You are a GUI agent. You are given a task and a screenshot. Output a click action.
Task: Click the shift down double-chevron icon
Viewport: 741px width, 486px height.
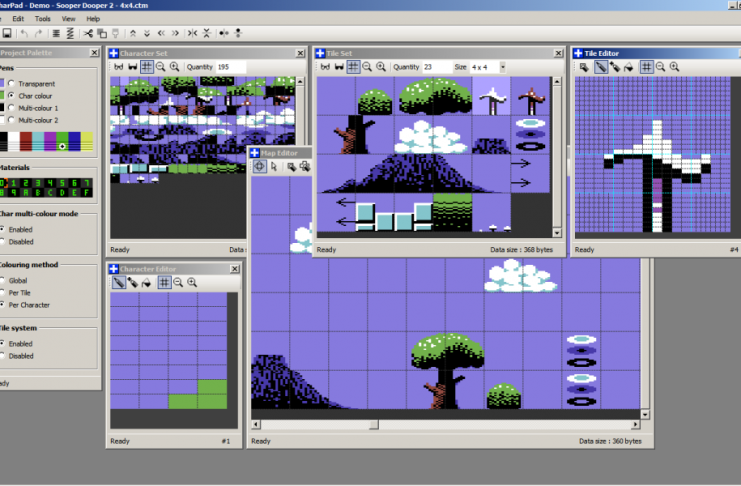click(x=147, y=33)
